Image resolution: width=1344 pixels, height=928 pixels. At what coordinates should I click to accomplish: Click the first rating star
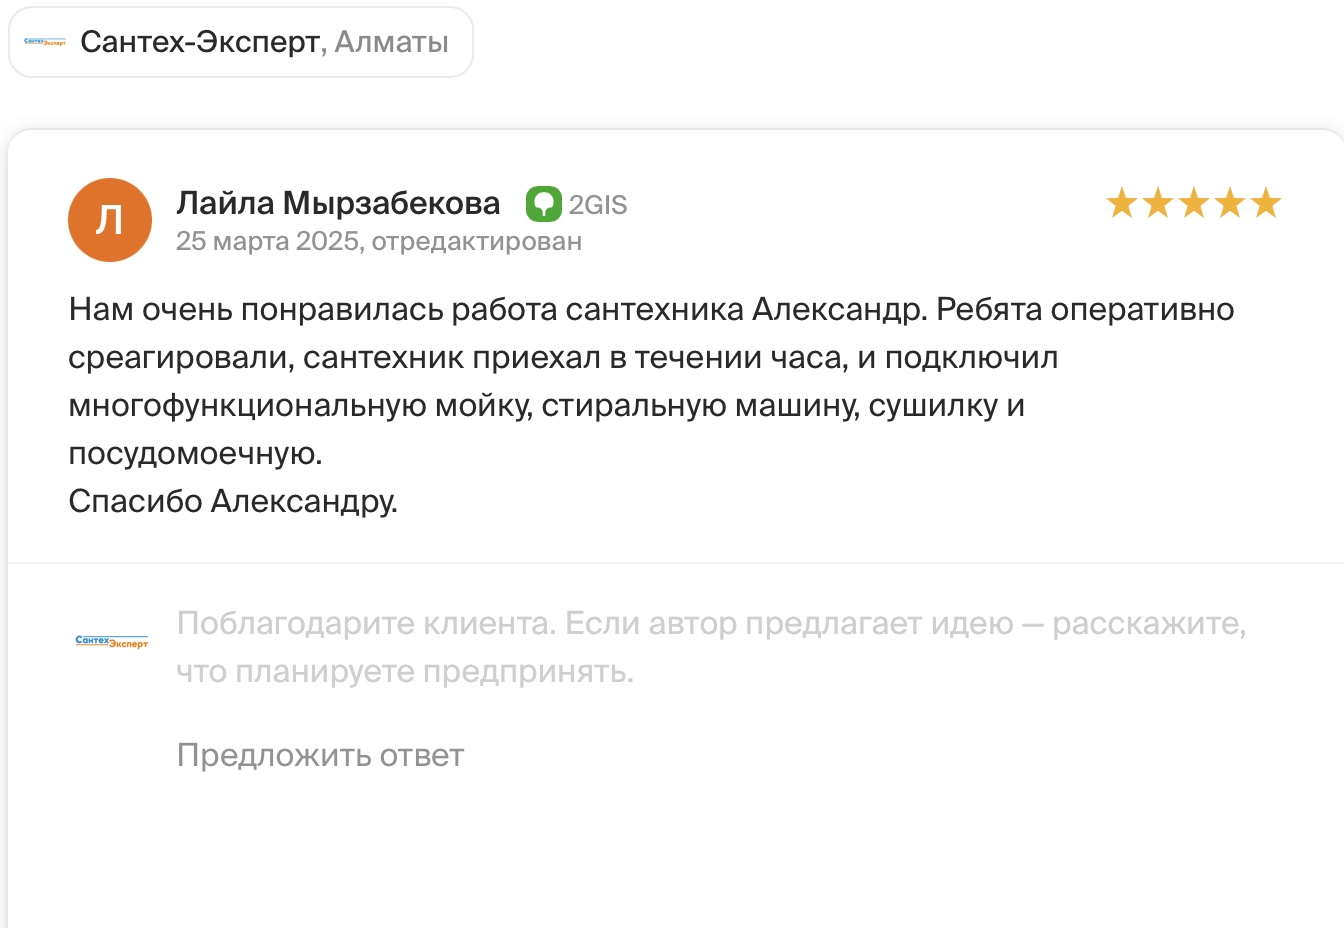1122,203
